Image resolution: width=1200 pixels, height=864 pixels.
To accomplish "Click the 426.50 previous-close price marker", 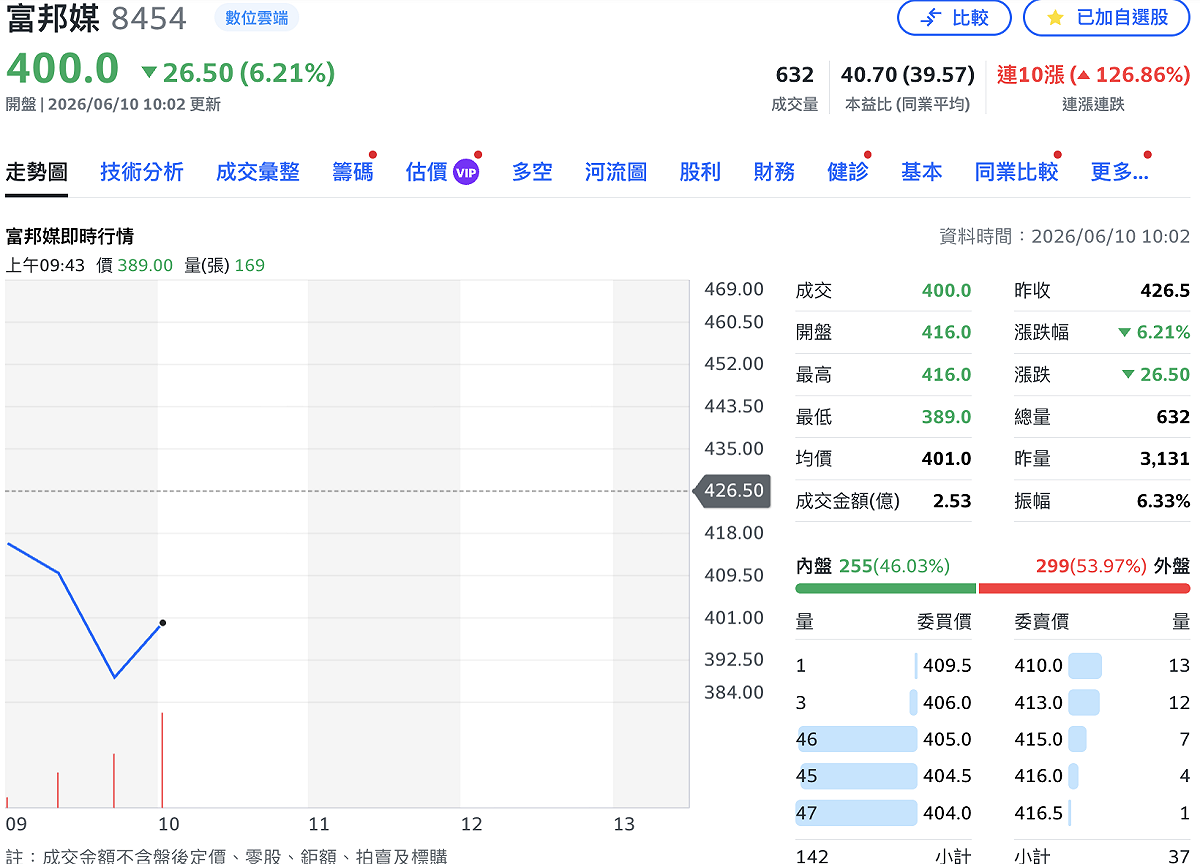I will tap(732, 491).
